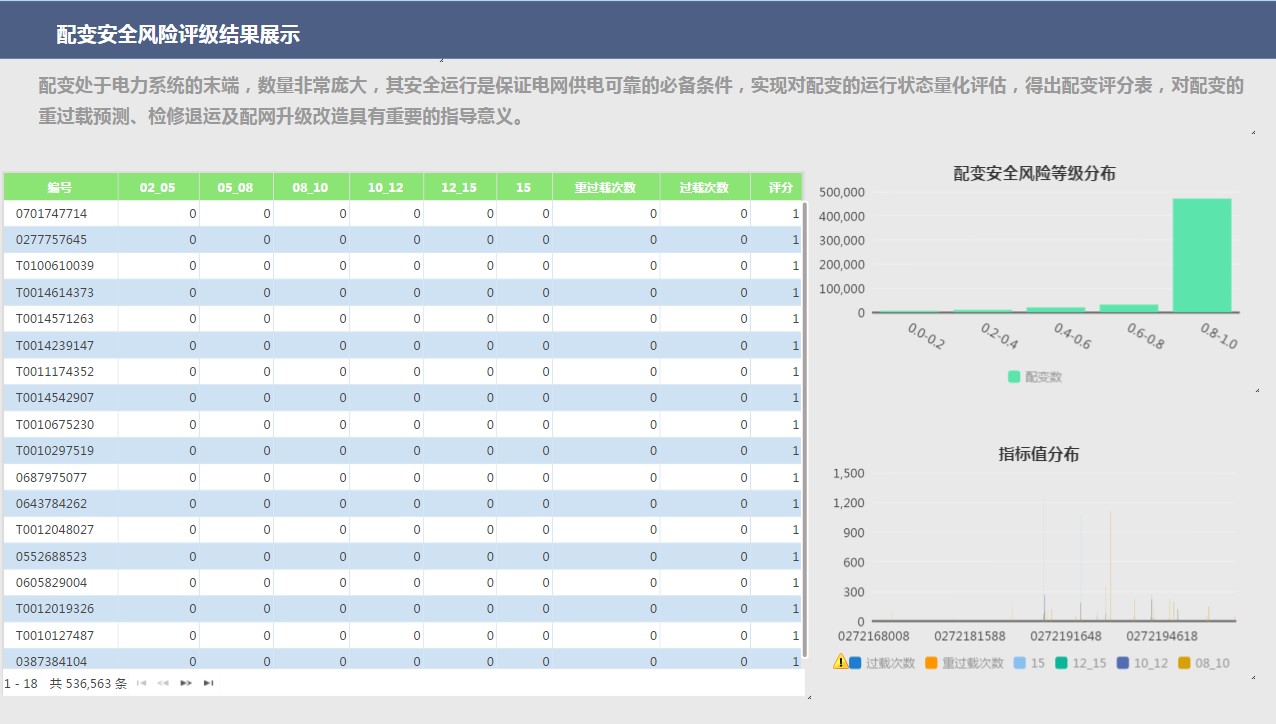Go to the first table page
1276x724 pixels.
[141, 684]
